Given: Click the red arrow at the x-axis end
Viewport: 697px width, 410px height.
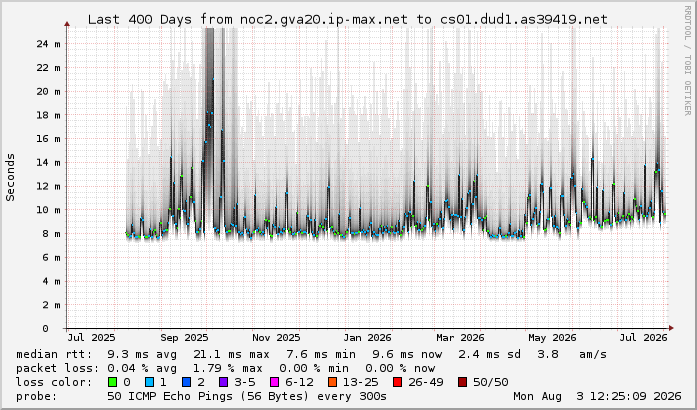Looking at the screenshot, I should 671,328.
